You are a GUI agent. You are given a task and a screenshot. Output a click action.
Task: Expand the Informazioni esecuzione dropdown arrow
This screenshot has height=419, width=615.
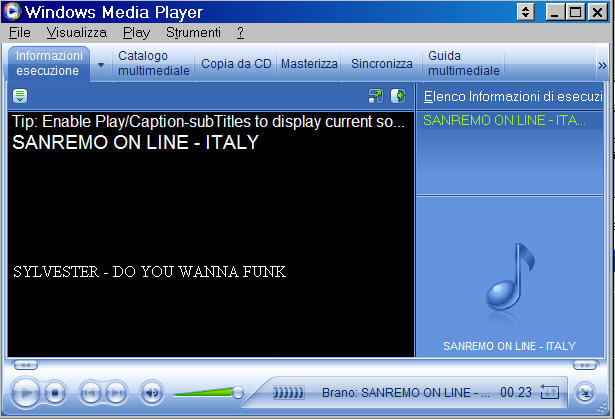click(101, 65)
